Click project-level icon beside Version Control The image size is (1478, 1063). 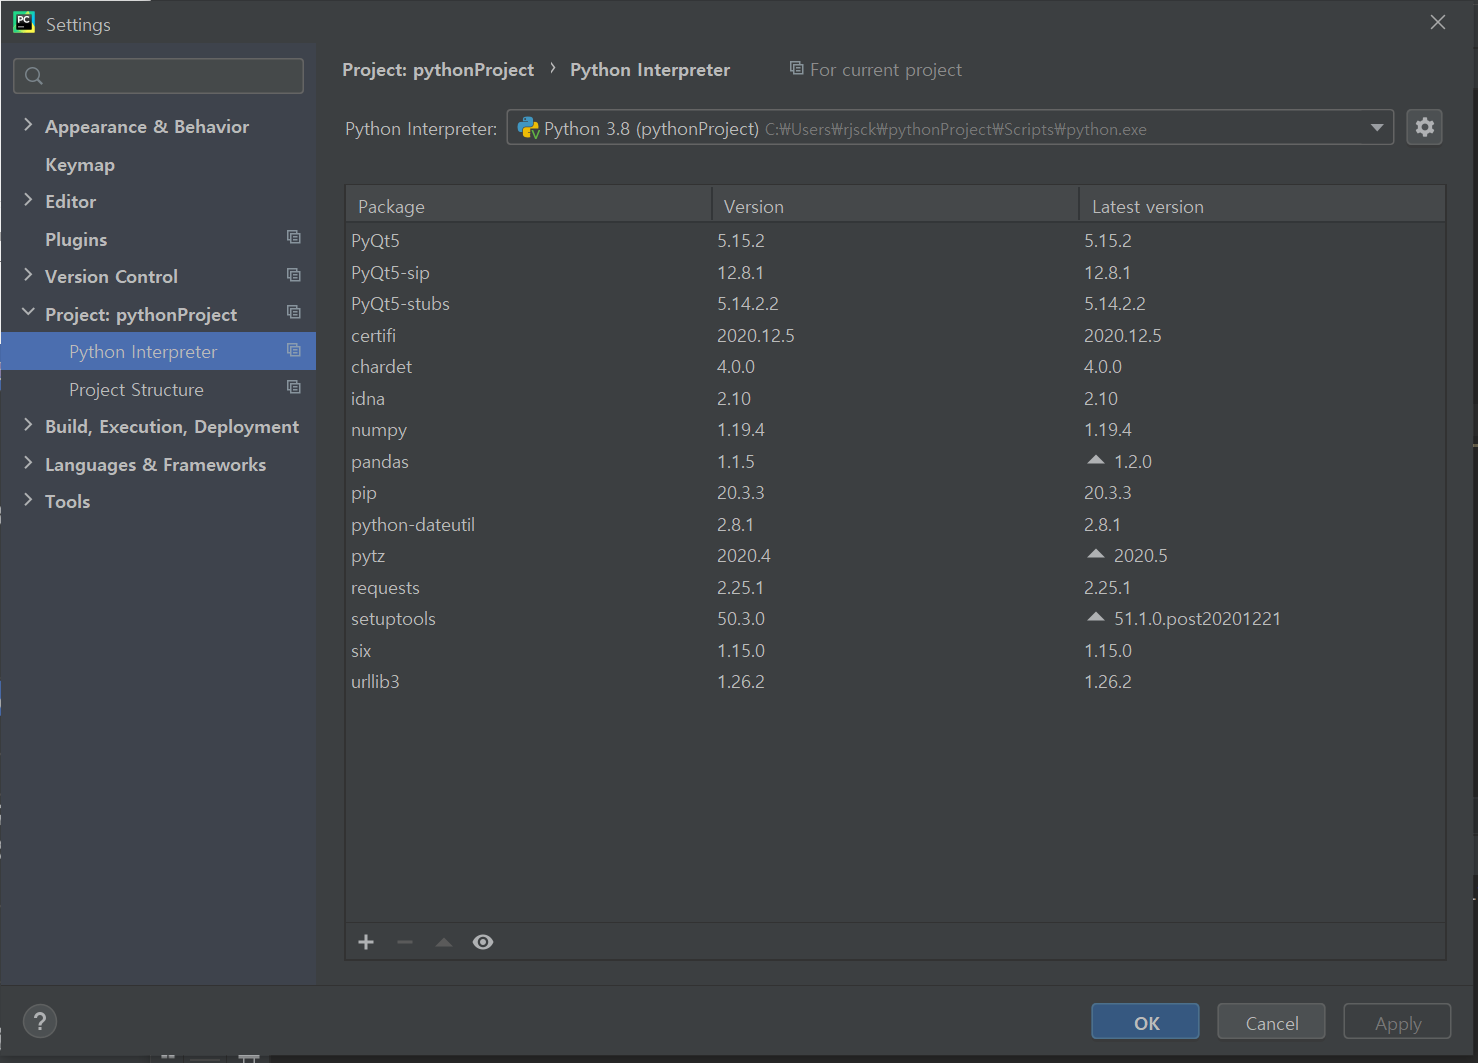pos(294,275)
